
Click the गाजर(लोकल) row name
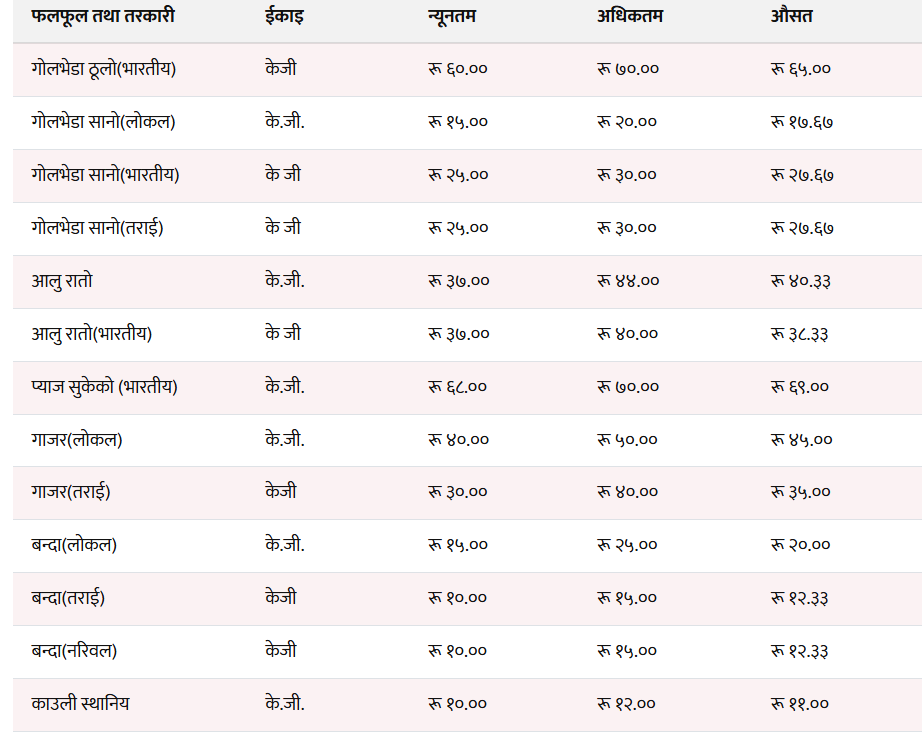tap(77, 440)
